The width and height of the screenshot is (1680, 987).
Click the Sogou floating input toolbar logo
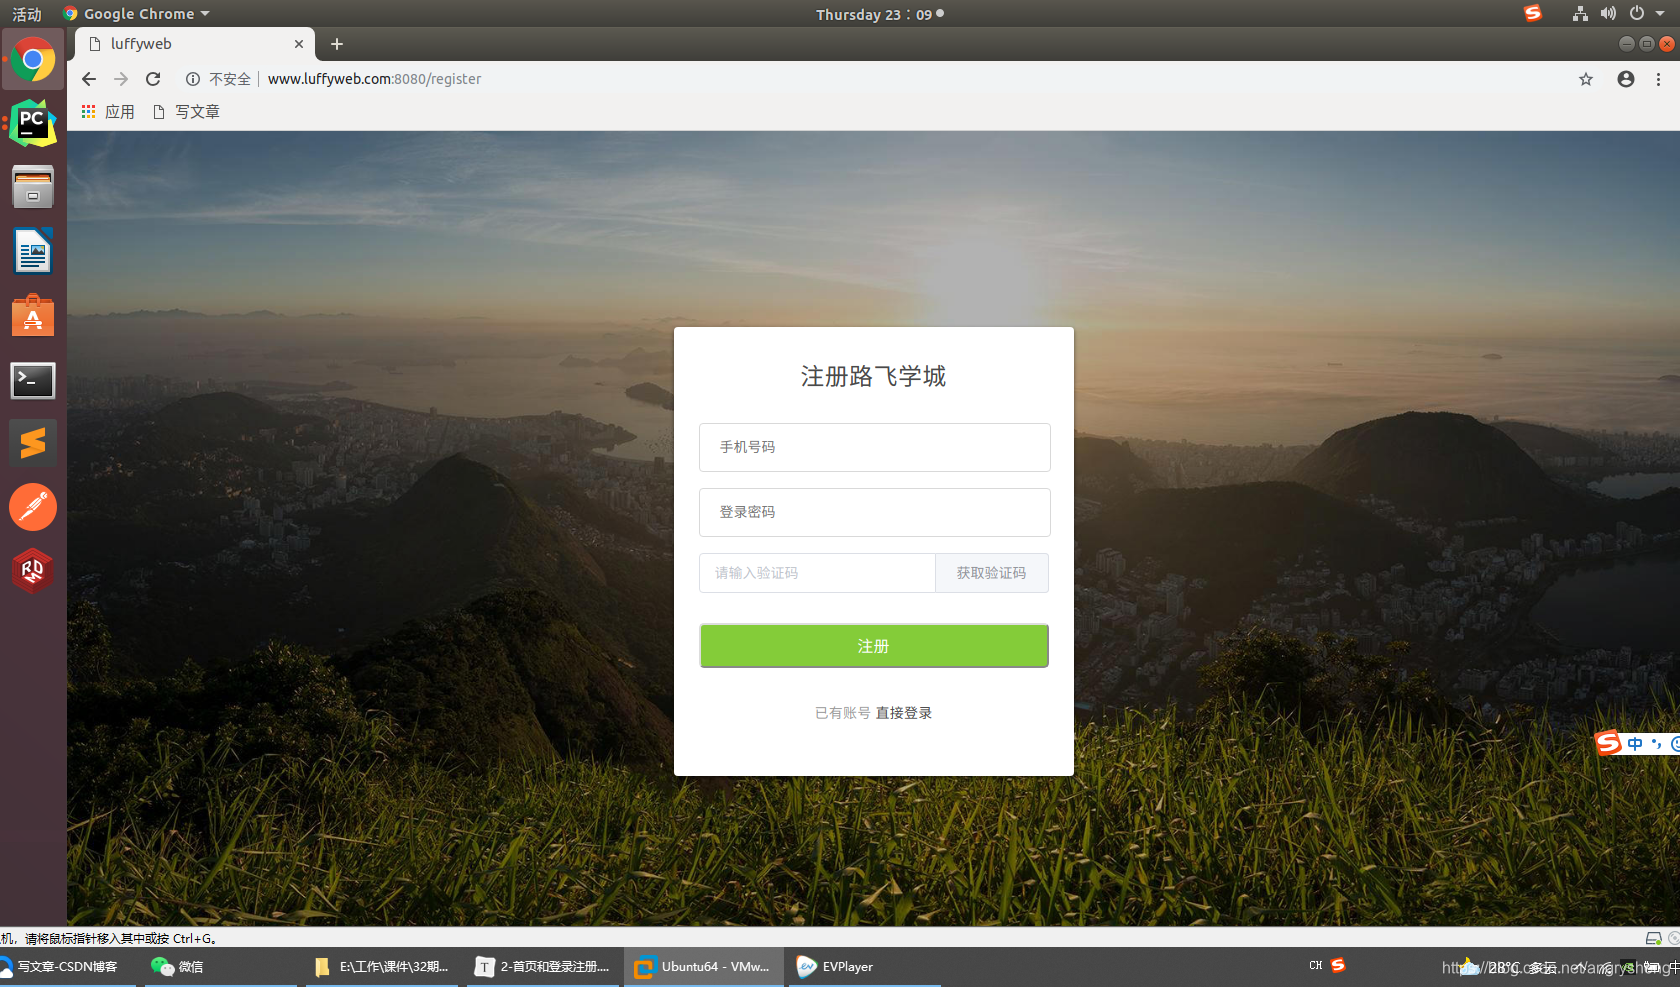coord(1608,743)
